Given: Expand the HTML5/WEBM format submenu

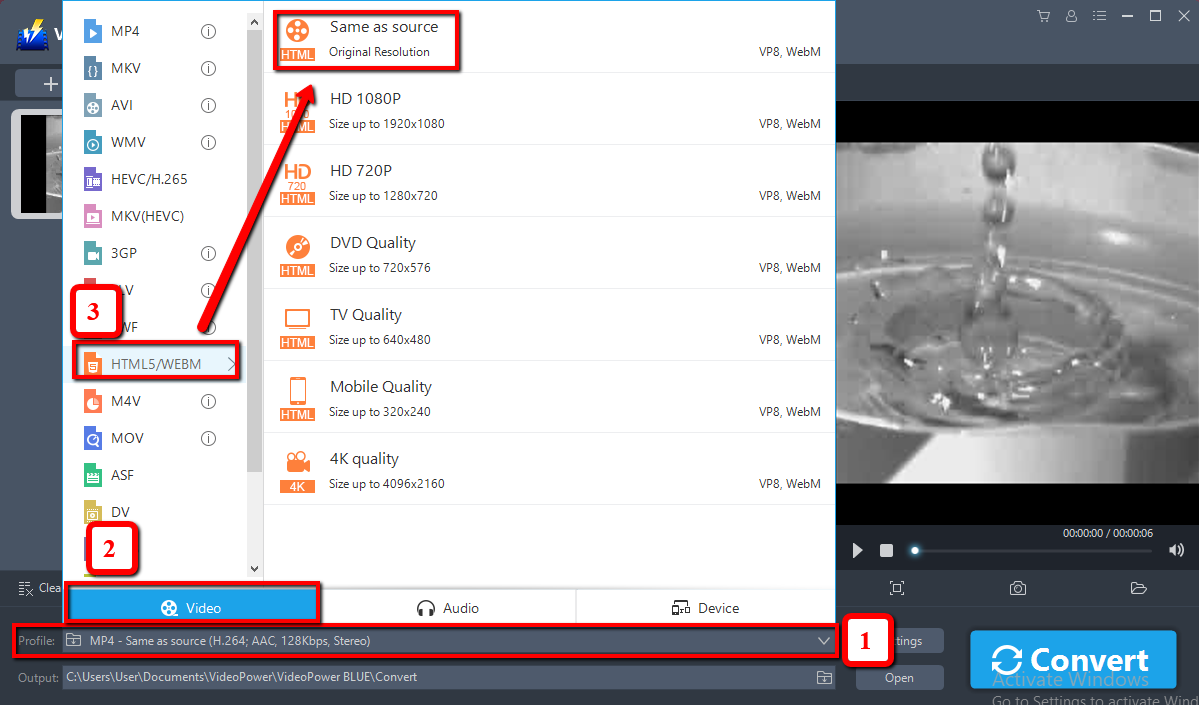Looking at the screenshot, I should tap(231, 364).
